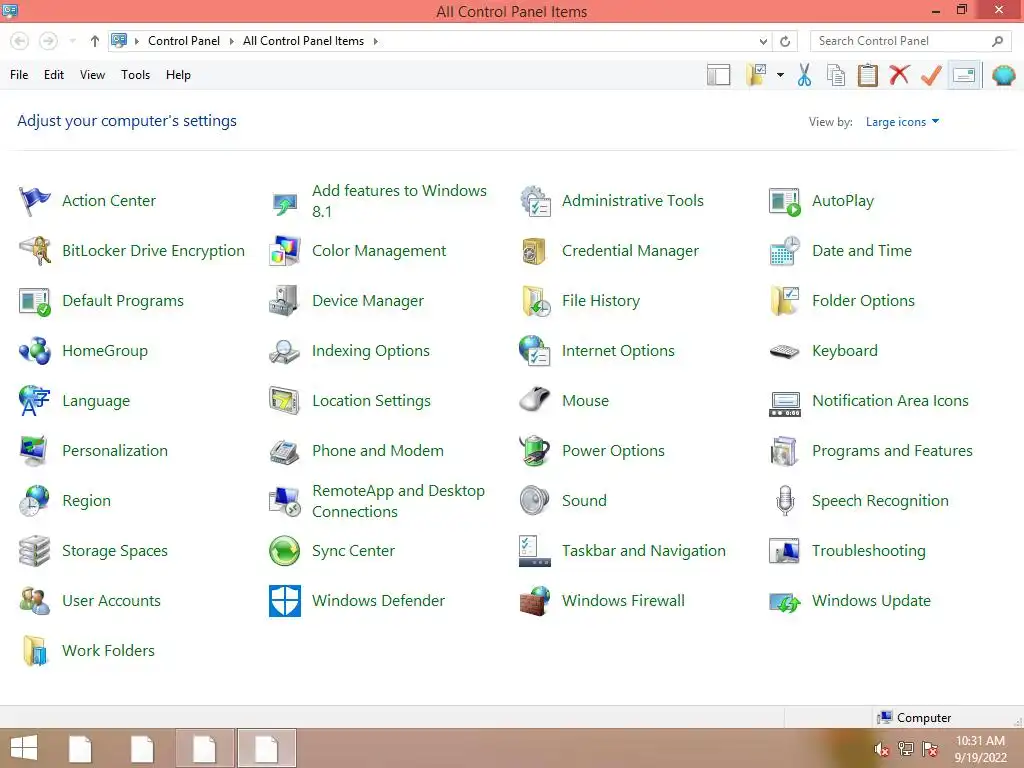Viewport: 1024px width, 768px height.
Task: Click the Sound speaker icon
Action: tap(535, 501)
